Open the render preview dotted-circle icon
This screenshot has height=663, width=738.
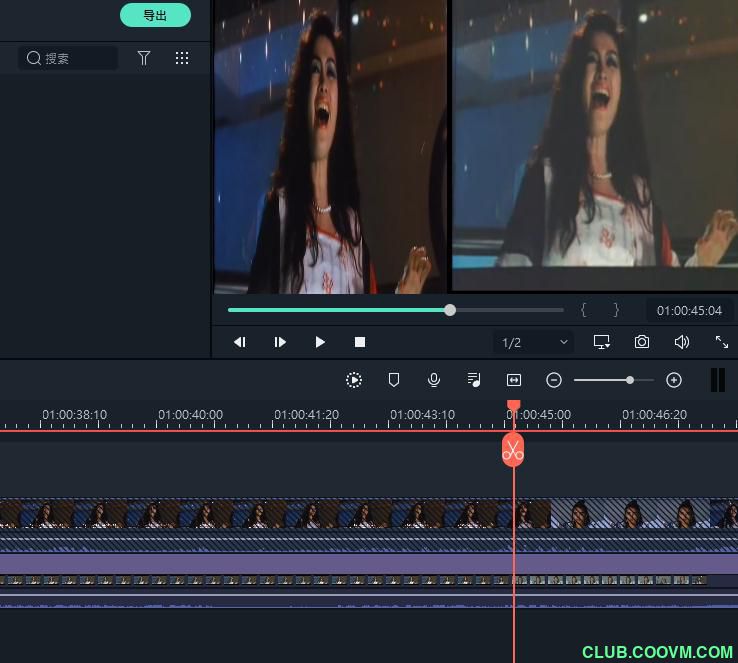coord(354,380)
